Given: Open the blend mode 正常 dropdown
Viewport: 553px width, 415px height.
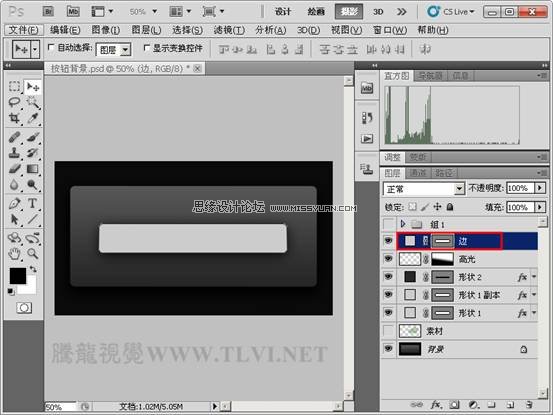Looking at the screenshot, I should (x=424, y=189).
